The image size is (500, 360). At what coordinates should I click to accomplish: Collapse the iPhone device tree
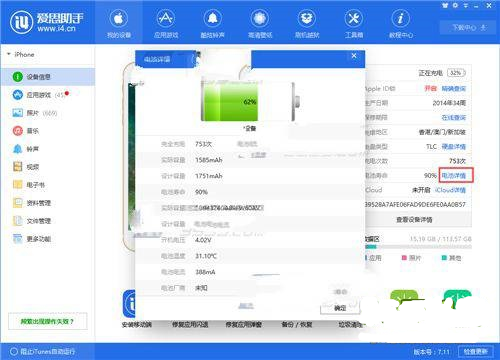click(x=9, y=54)
